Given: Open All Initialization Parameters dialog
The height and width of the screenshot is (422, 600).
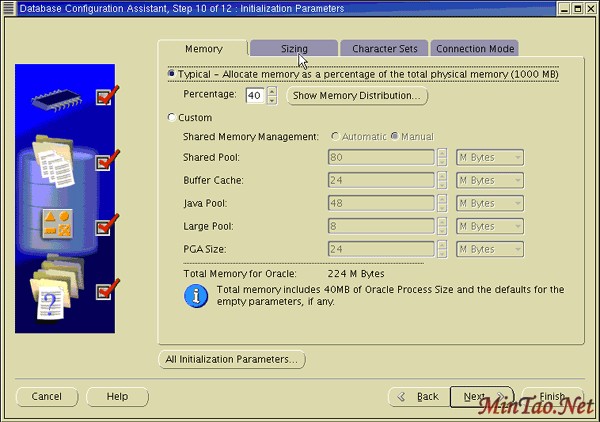Looking at the screenshot, I should [x=232, y=359].
